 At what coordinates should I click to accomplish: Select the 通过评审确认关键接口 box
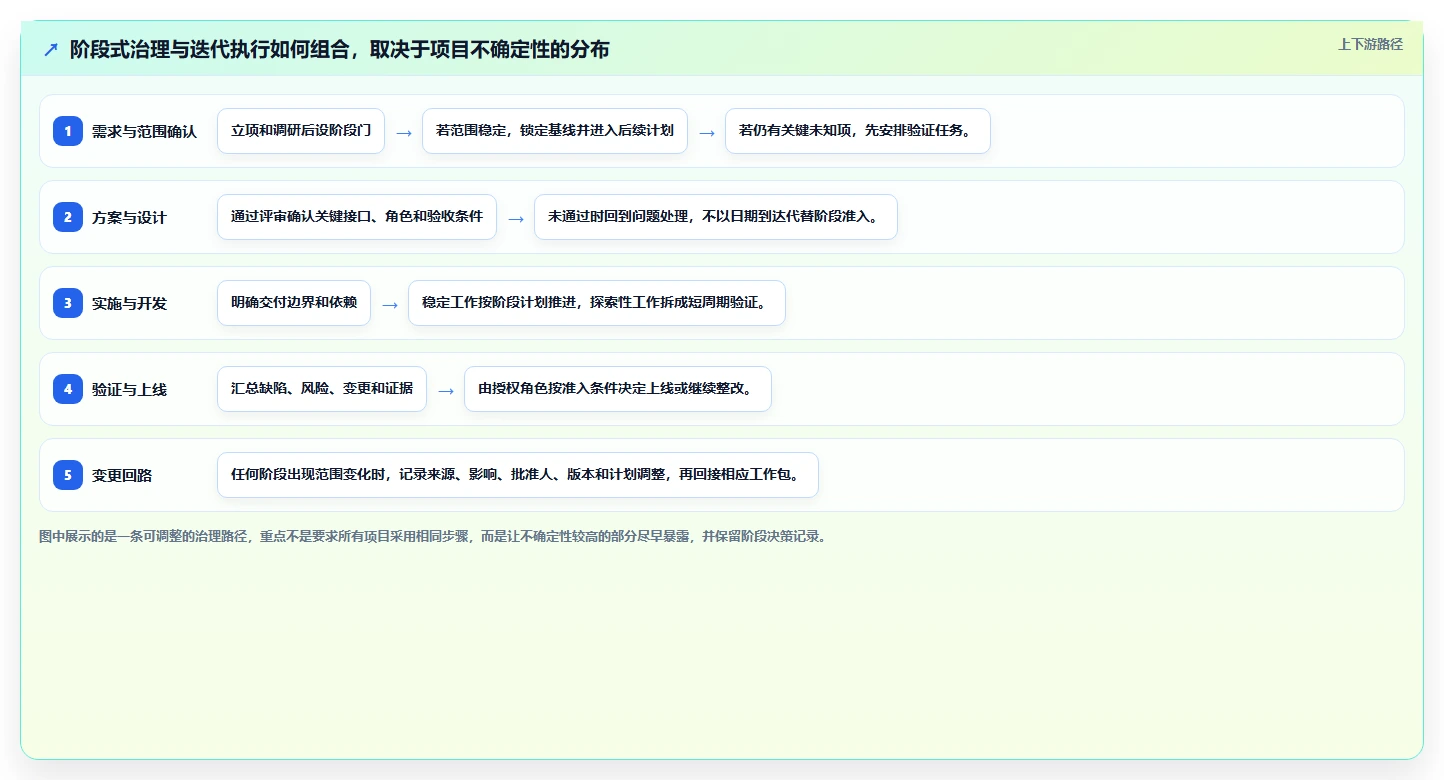(357, 217)
